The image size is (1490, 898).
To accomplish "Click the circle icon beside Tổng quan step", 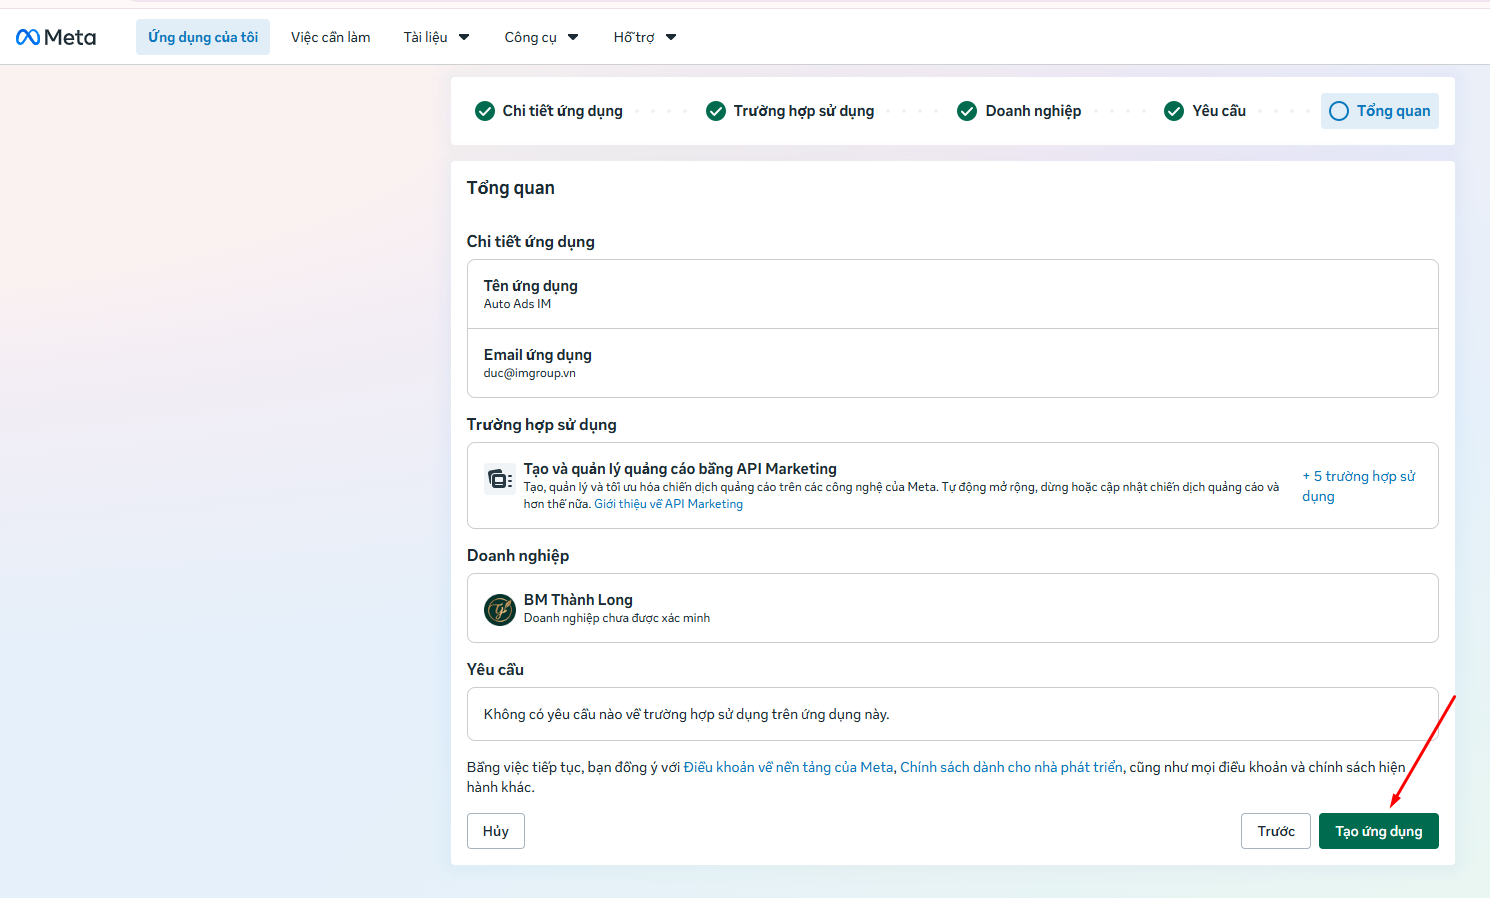I will (1339, 111).
